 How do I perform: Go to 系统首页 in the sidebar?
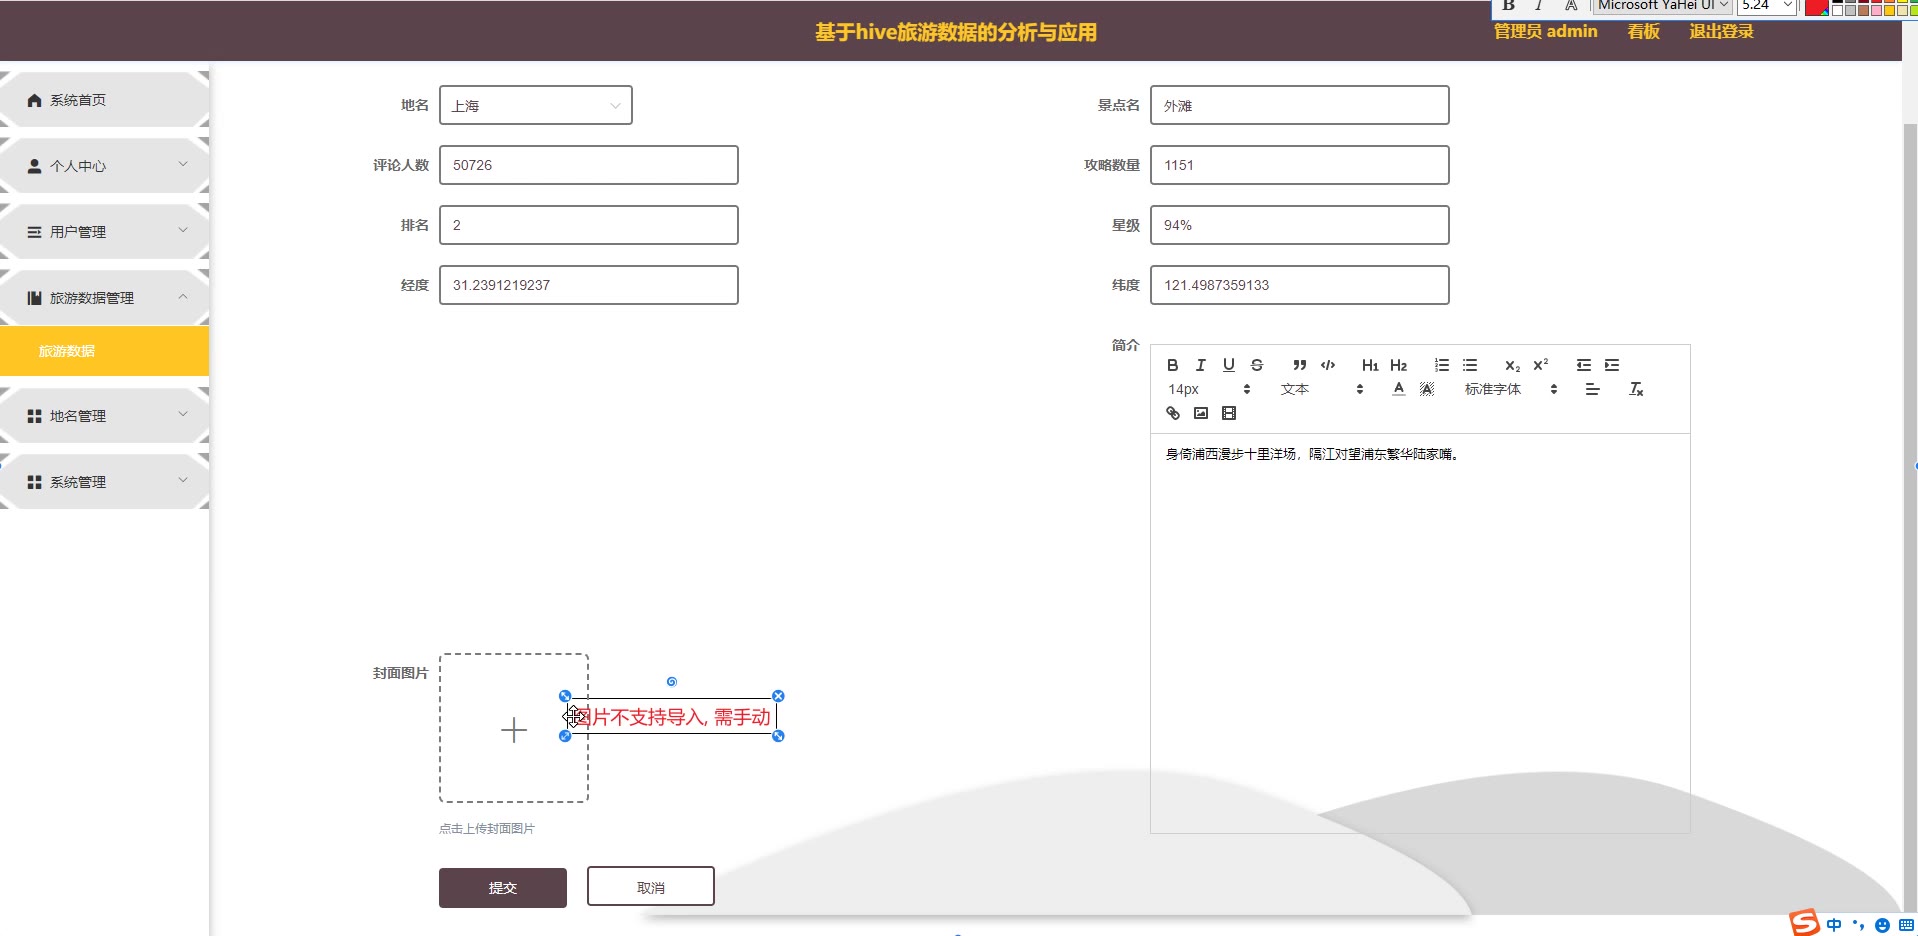tap(105, 100)
